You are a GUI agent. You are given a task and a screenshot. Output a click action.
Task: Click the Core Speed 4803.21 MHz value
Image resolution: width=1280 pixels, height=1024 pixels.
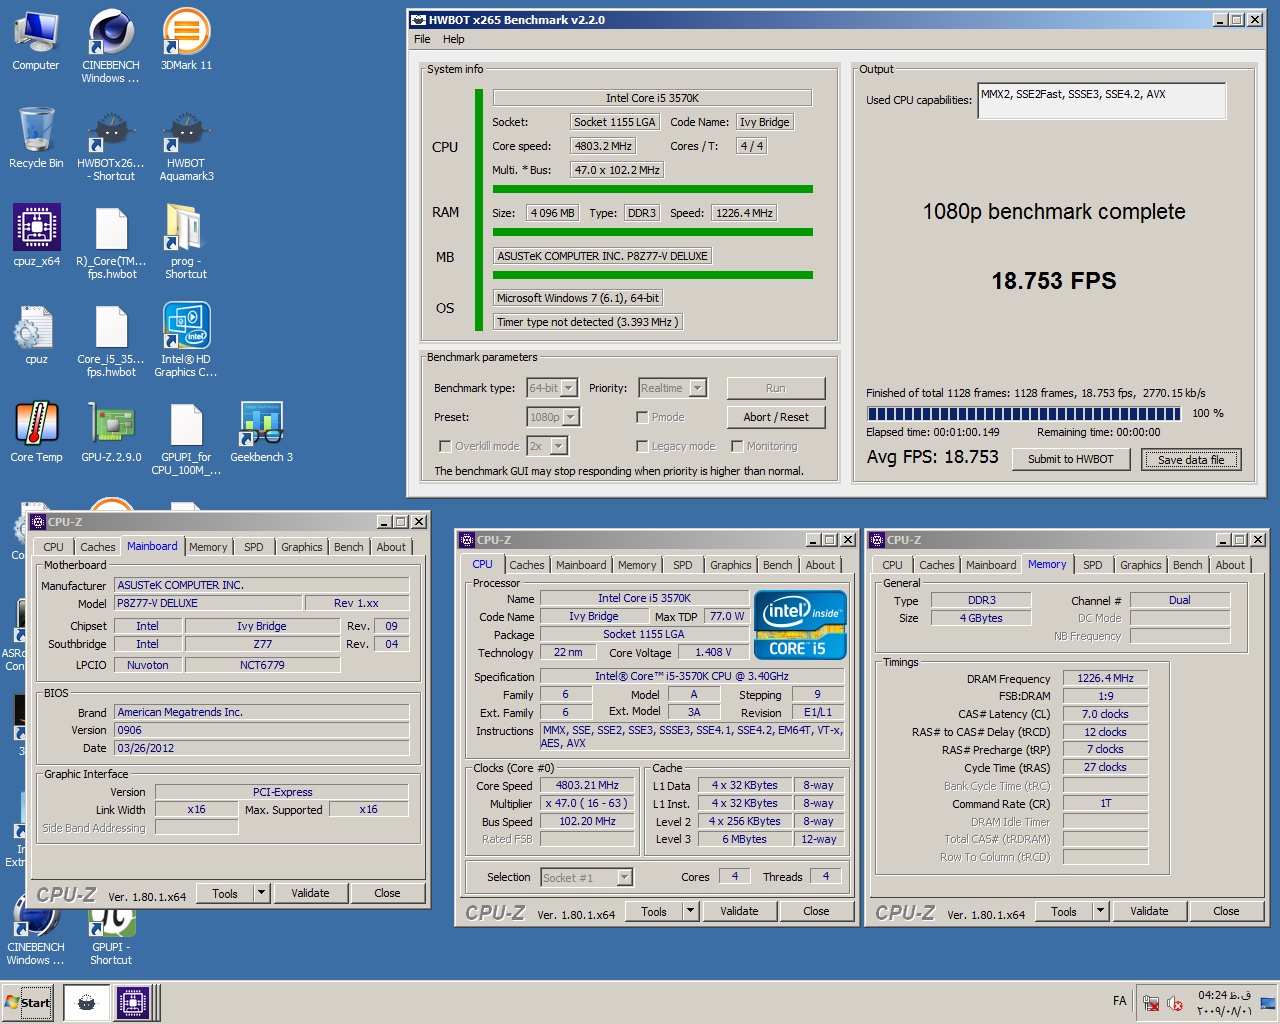coord(588,785)
